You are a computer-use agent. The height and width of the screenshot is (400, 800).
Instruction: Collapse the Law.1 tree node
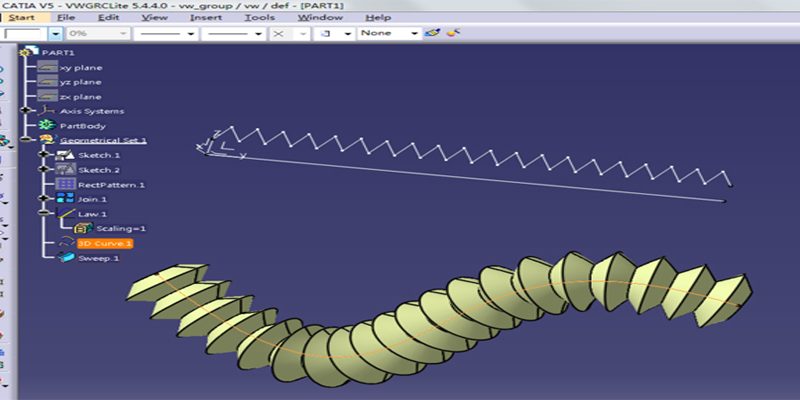[43, 214]
